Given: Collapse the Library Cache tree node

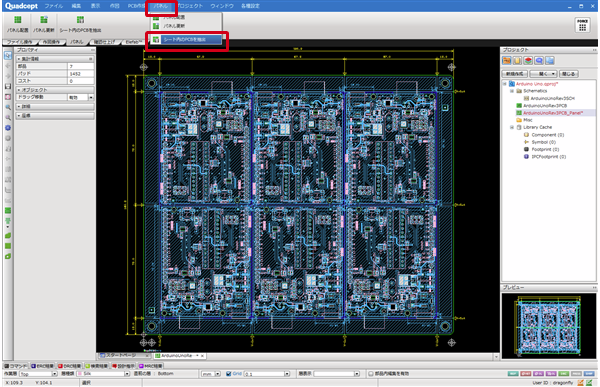Looking at the screenshot, I should [x=512, y=127].
